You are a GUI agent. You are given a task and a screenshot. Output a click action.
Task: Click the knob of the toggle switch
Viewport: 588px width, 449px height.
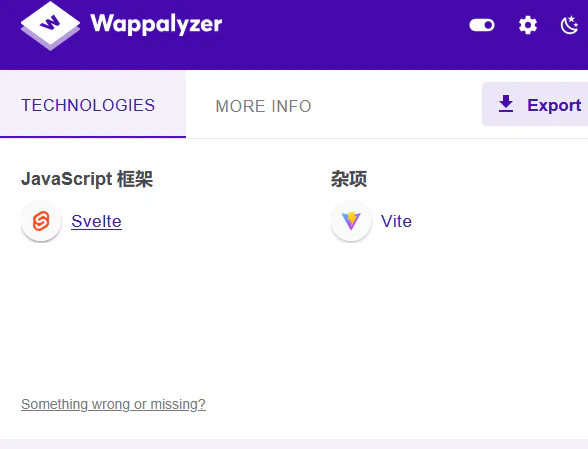pos(488,25)
